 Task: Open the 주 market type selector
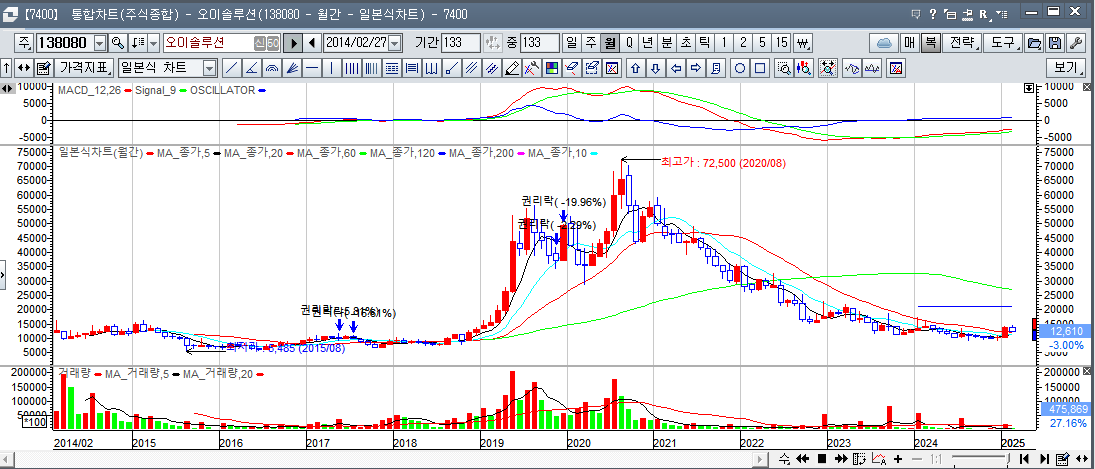point(25,43)
